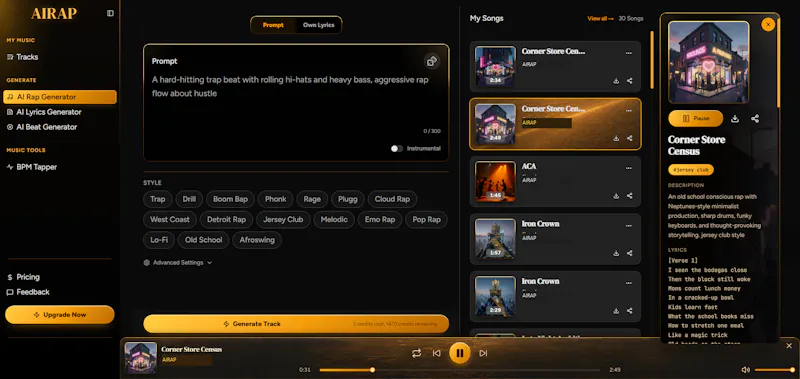The image size is (800, 379).
Task: Switch to the Prompt tab
Action: (x=273, y=25)
